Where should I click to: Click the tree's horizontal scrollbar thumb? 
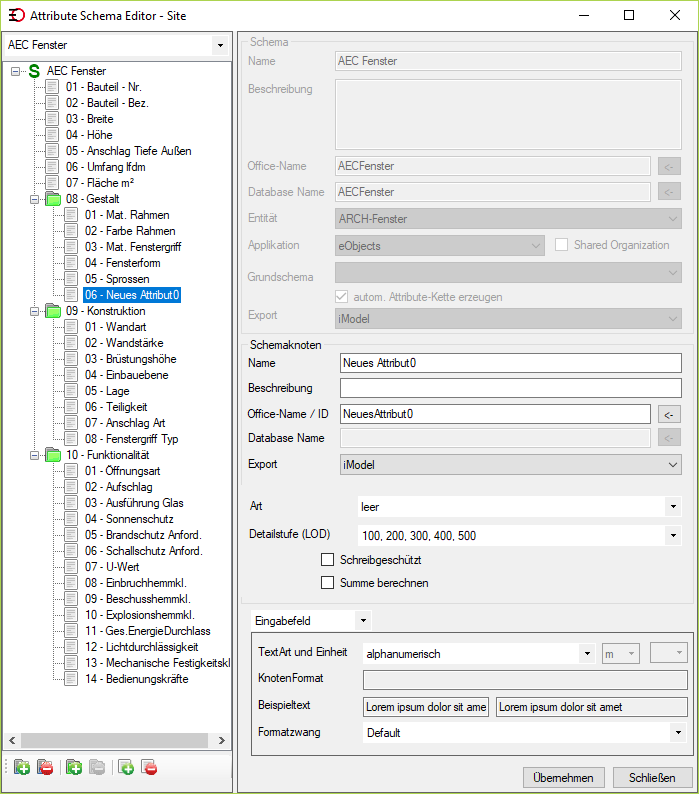click(114, 740)
